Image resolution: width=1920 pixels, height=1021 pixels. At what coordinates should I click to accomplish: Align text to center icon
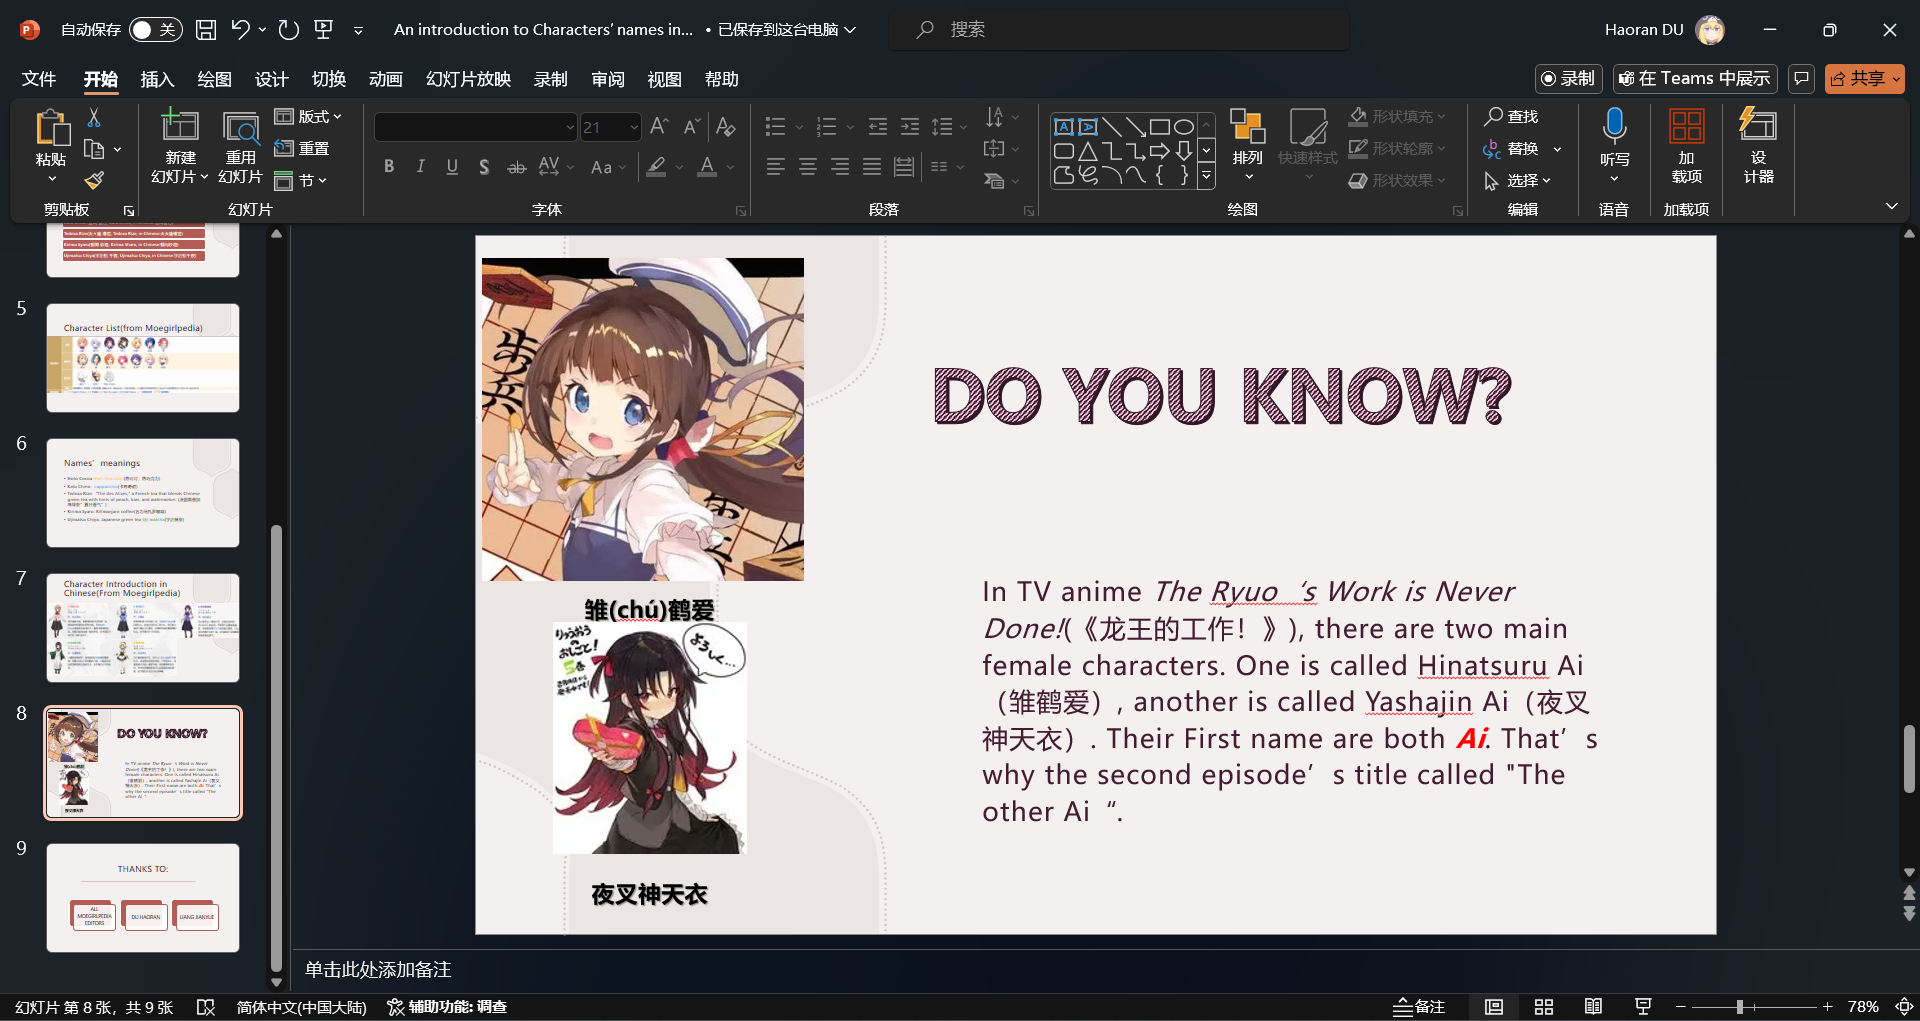click(808, 167)
